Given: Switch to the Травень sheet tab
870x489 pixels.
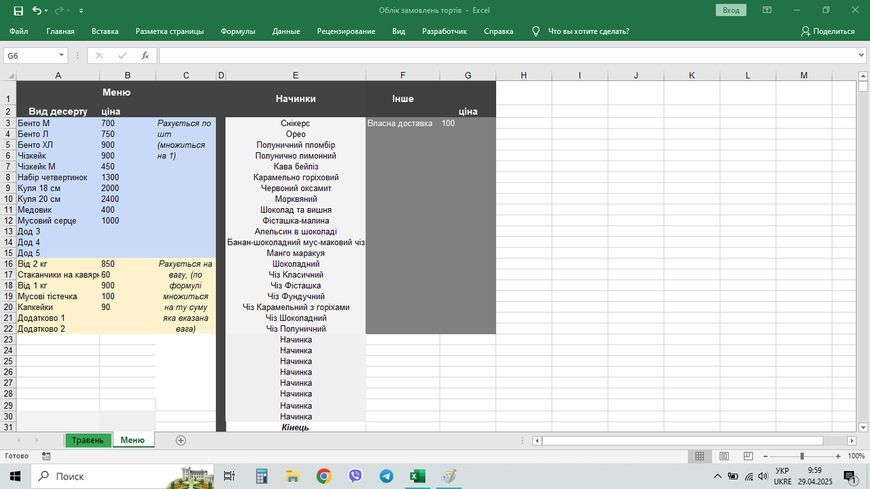Looking at the screenshot, I should [x=88, y=440].
